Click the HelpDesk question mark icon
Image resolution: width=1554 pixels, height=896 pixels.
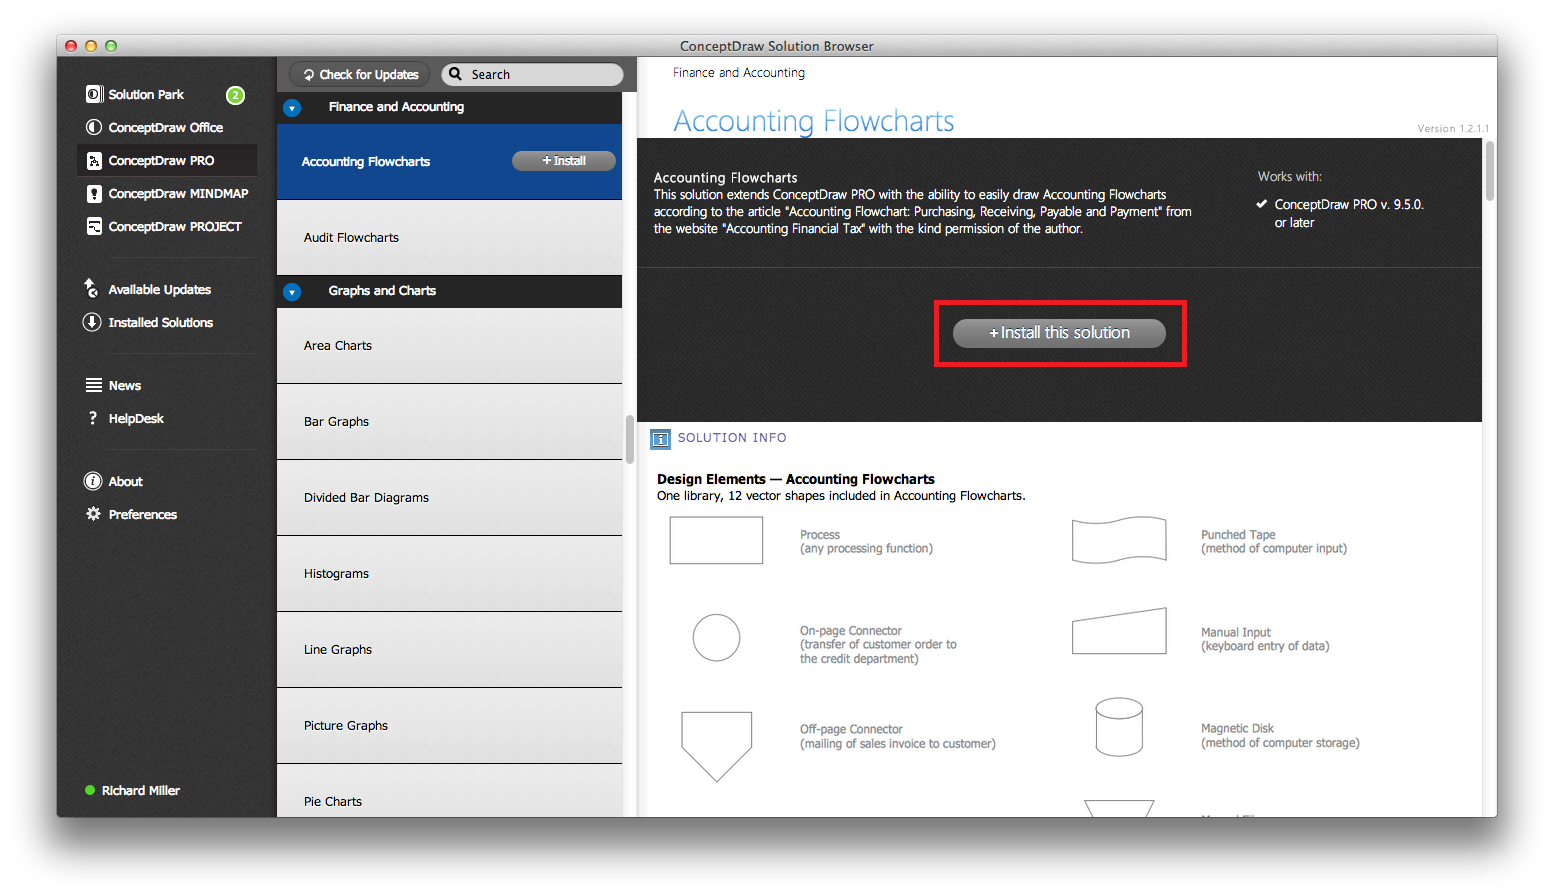[93, 418]
